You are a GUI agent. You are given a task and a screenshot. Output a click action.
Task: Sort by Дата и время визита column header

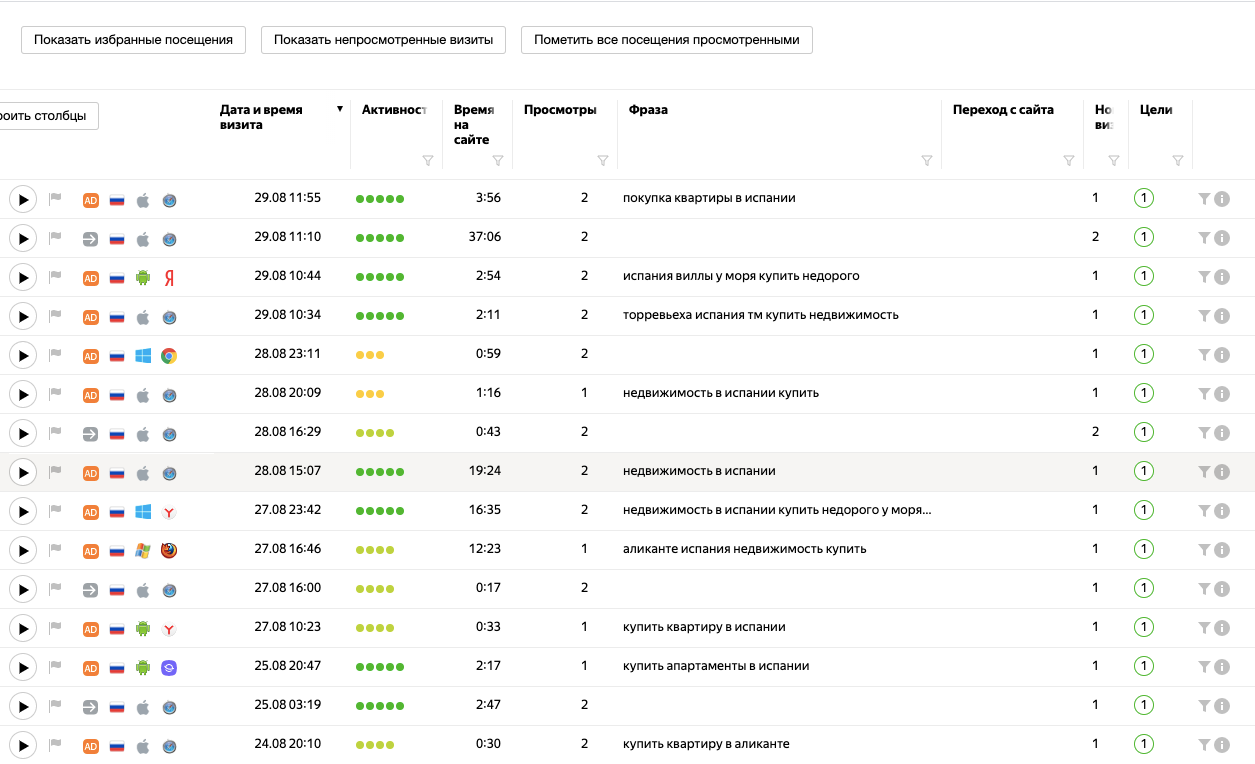261,117
